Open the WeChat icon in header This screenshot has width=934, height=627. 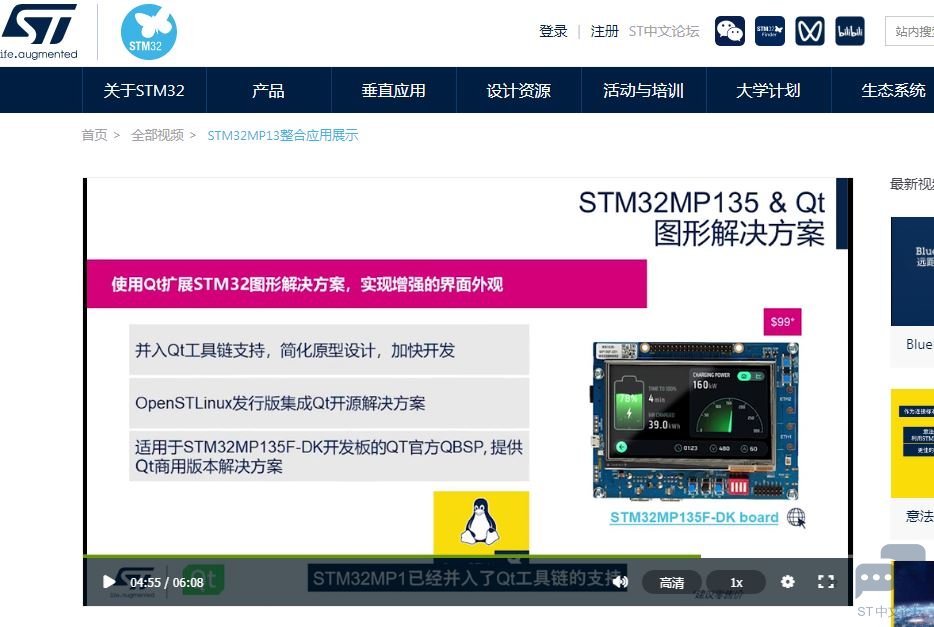coord(730,31)
